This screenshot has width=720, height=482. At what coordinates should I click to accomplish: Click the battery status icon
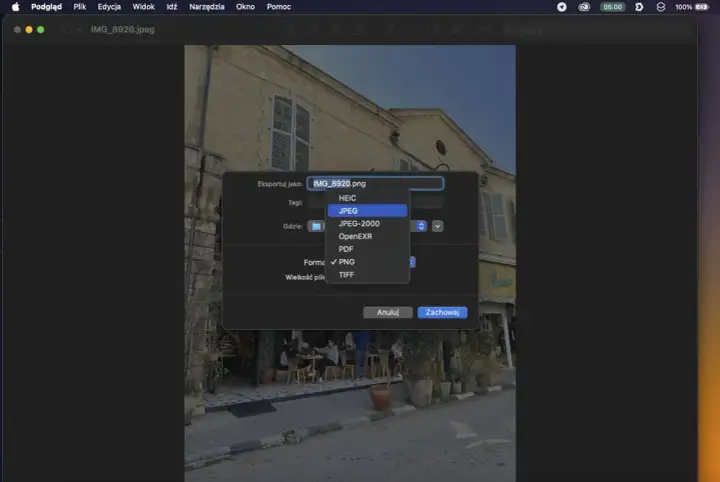702,7
